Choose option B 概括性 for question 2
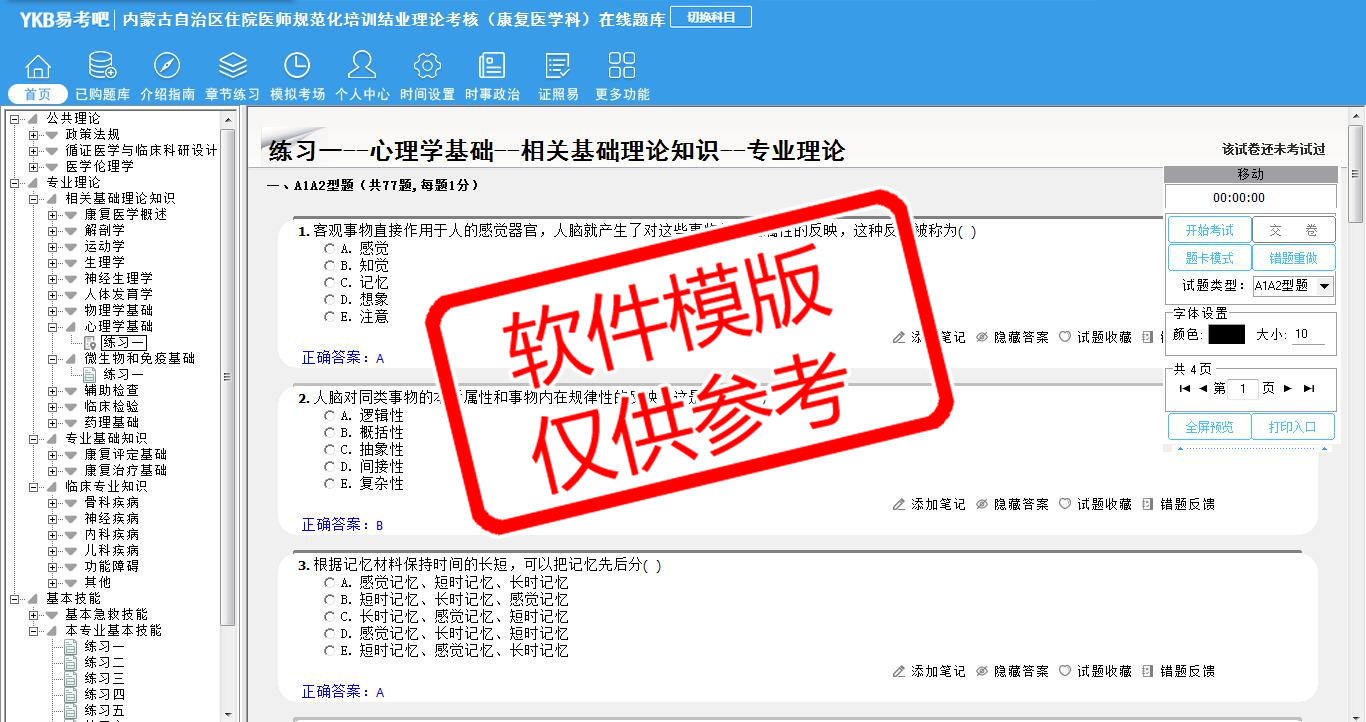Screen dimensions: 1366x722 pos(330,433)
